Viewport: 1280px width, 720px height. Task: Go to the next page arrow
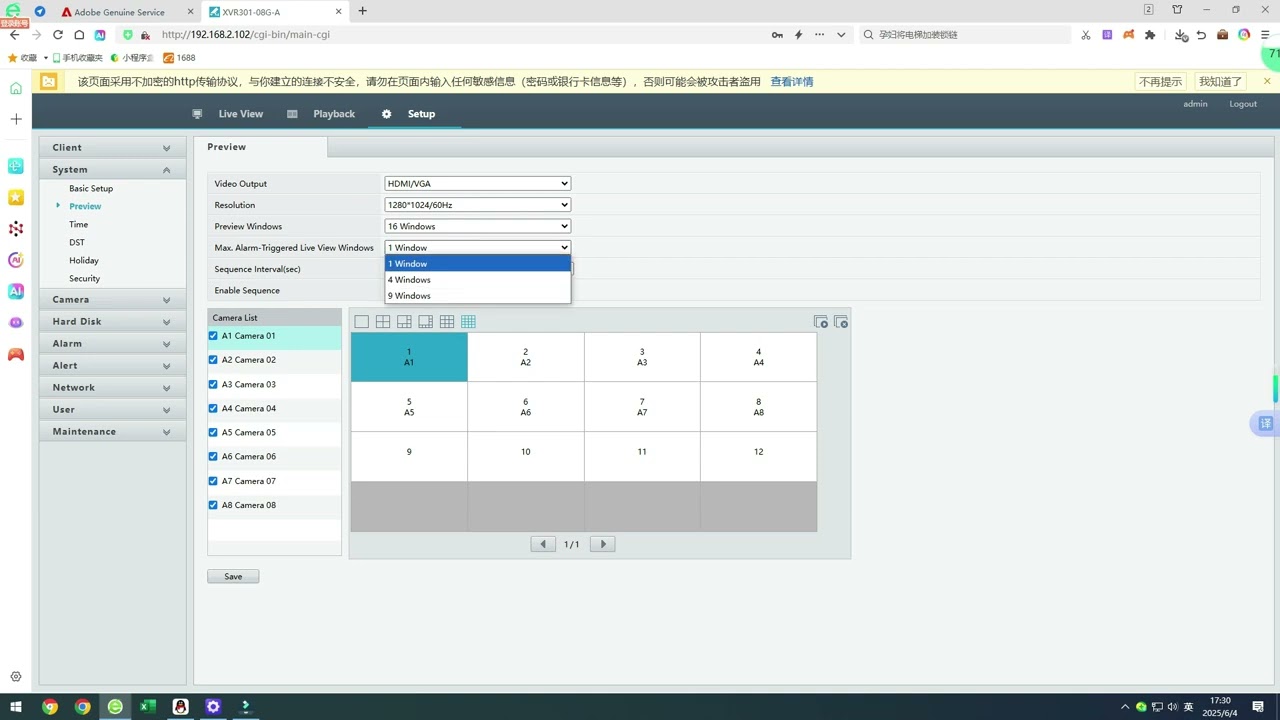pyautogui.click(x=602, y=544)
